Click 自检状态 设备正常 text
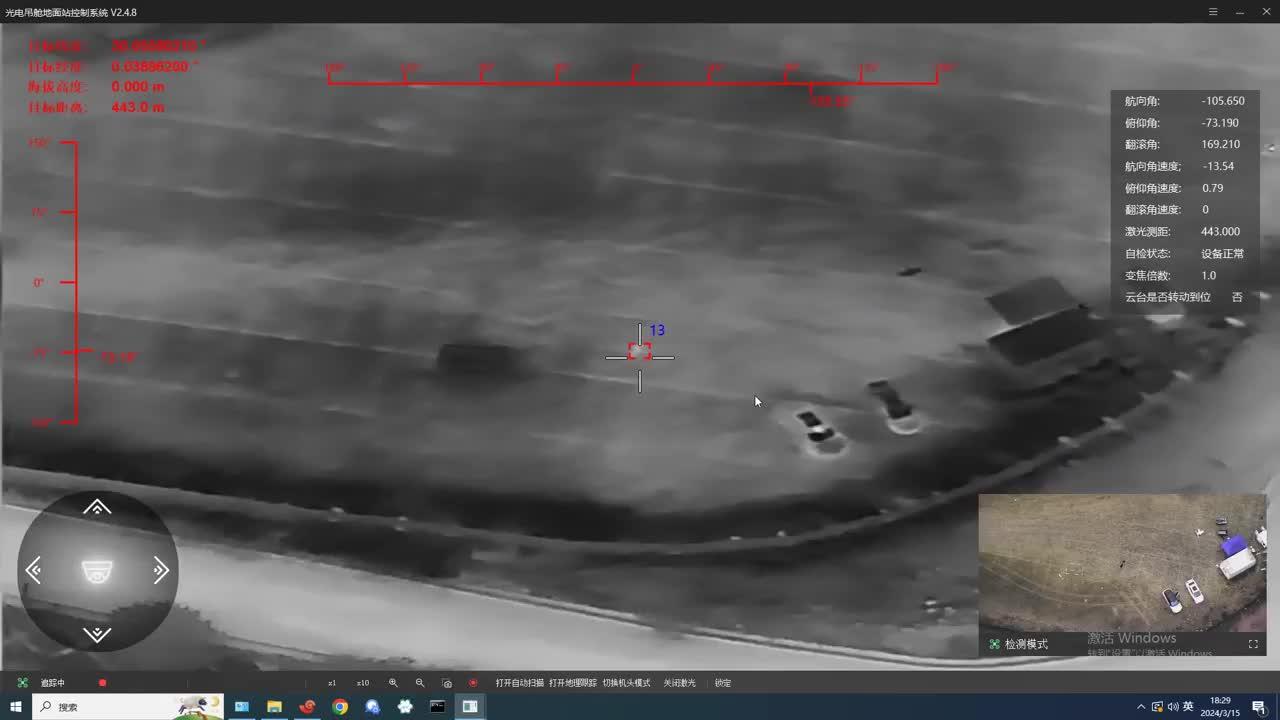Image resolution: width=1280 pixels, height=720 pixels. pyautogui.click(x=1223, y=254)
